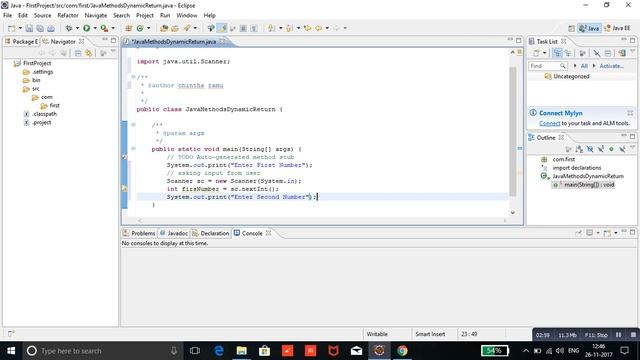Click the Search flashlight toolbar icon

187,28
